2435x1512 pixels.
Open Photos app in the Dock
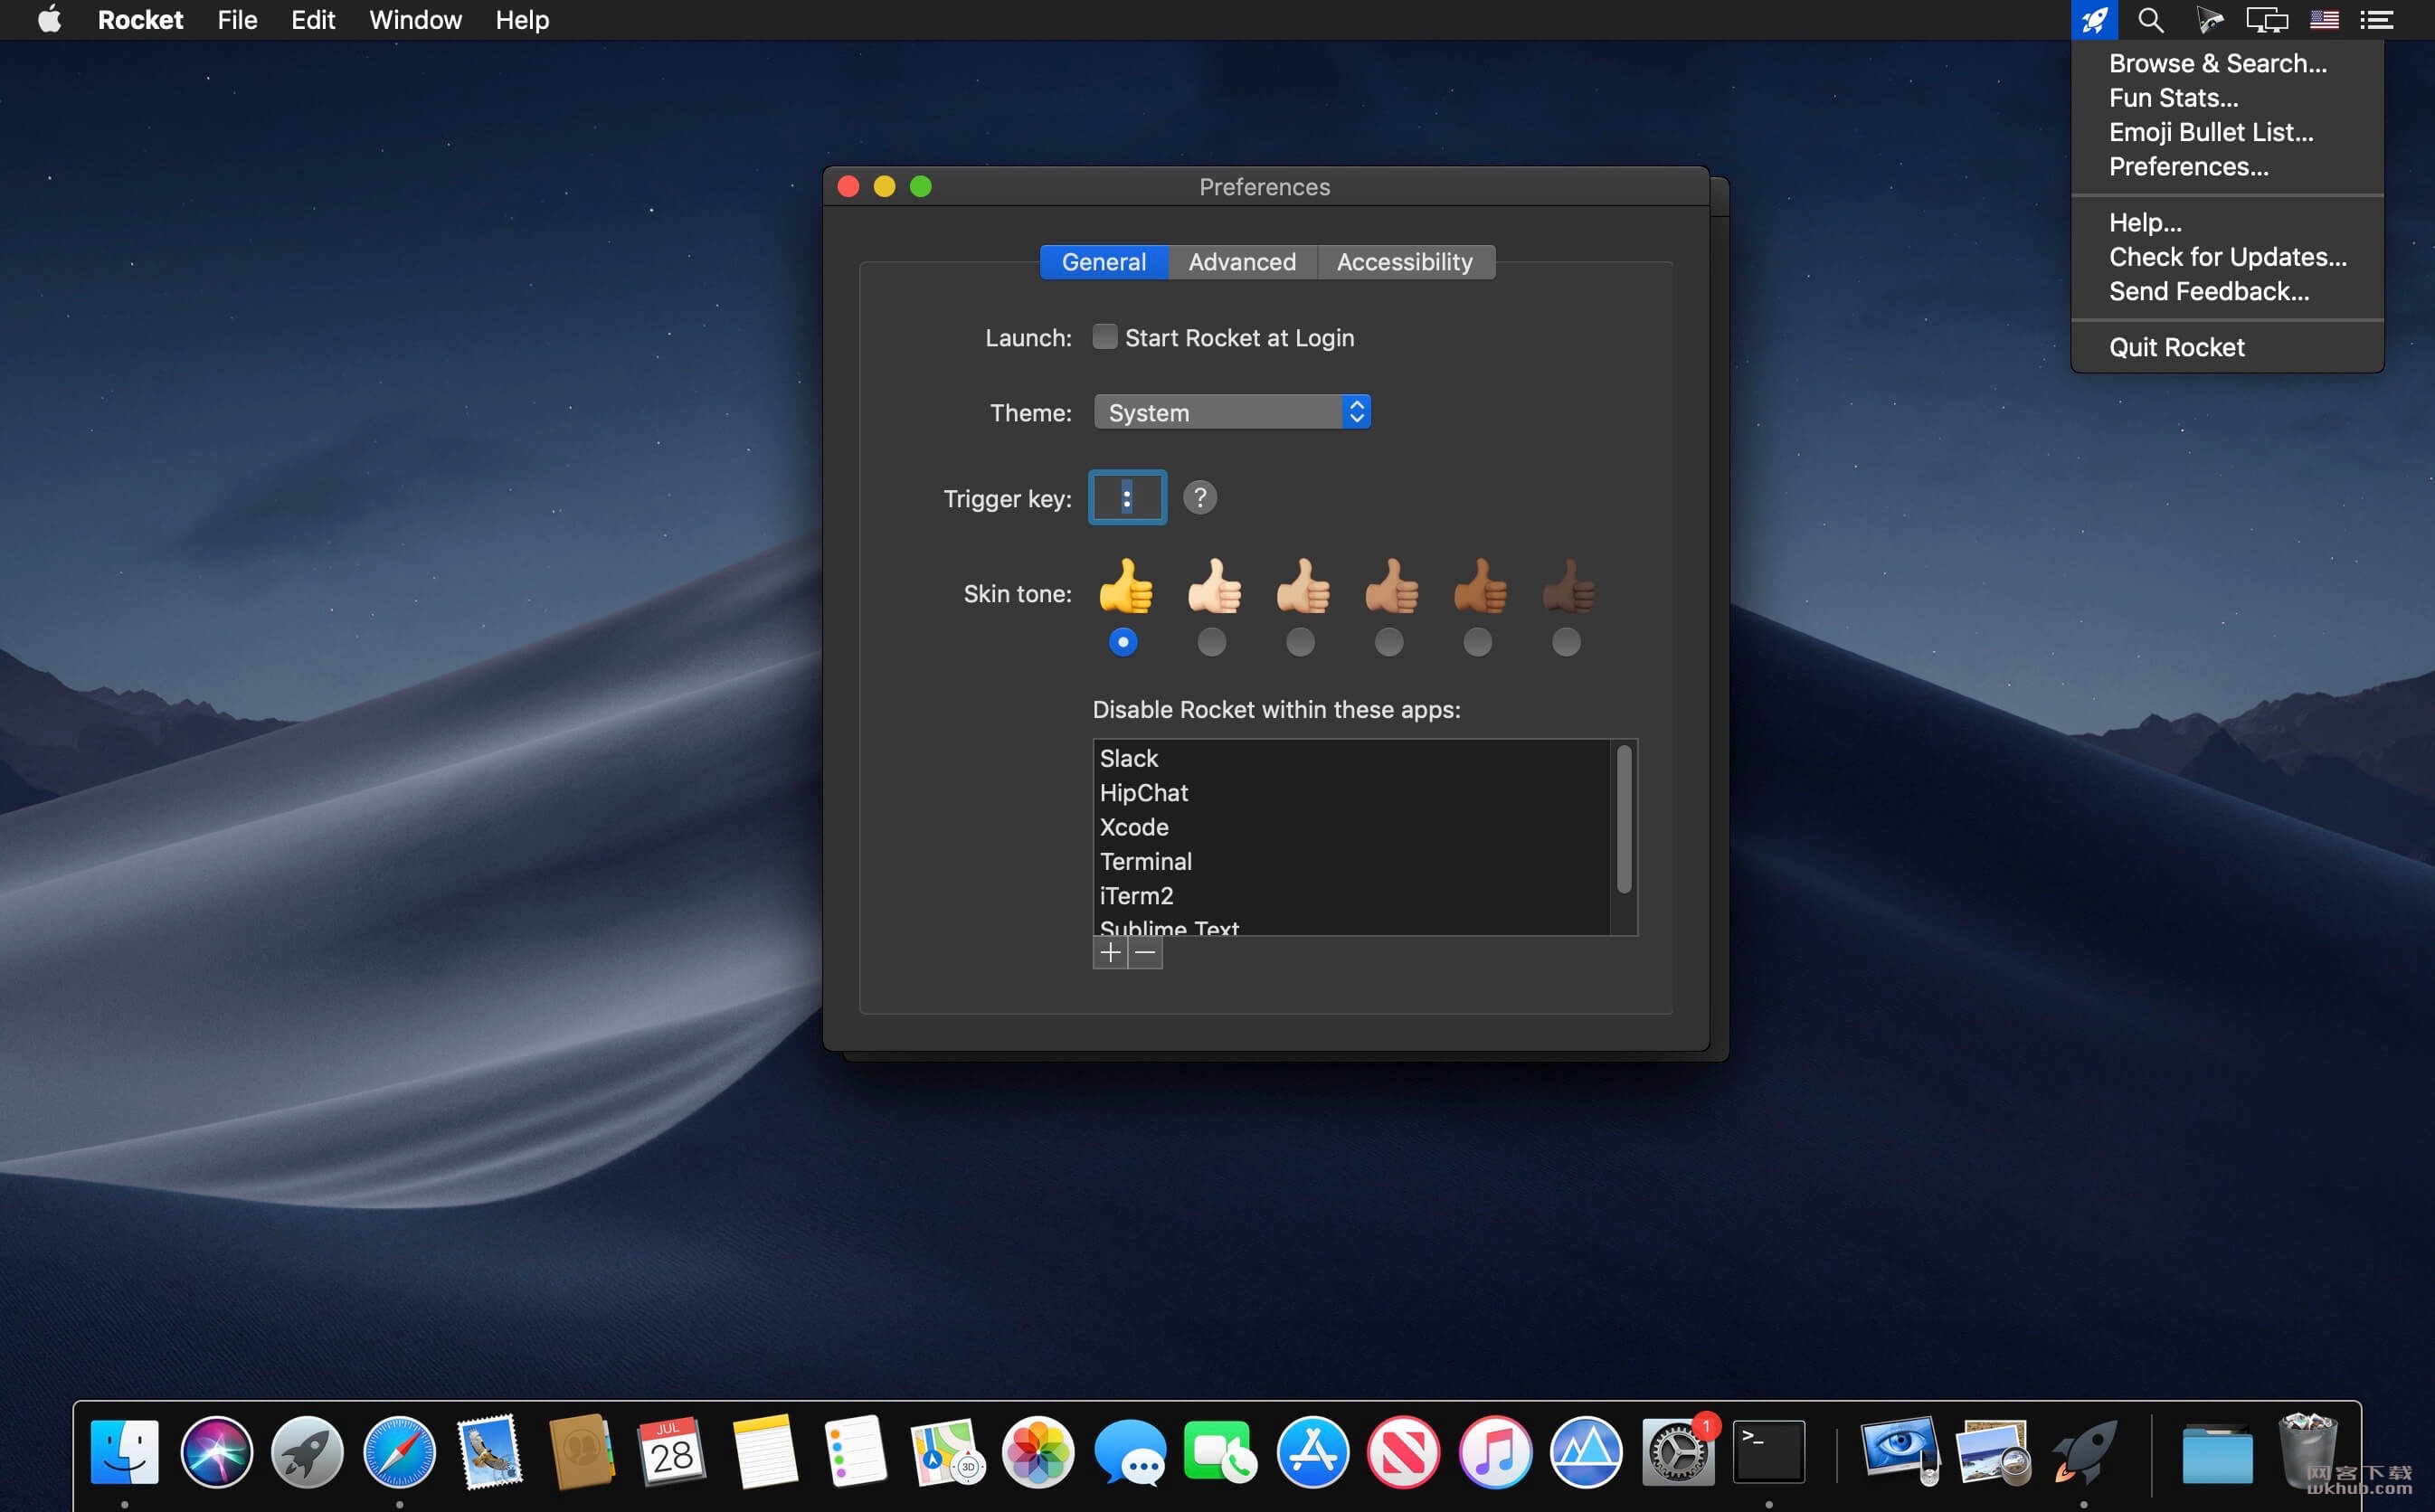tap(1038, 1452)
